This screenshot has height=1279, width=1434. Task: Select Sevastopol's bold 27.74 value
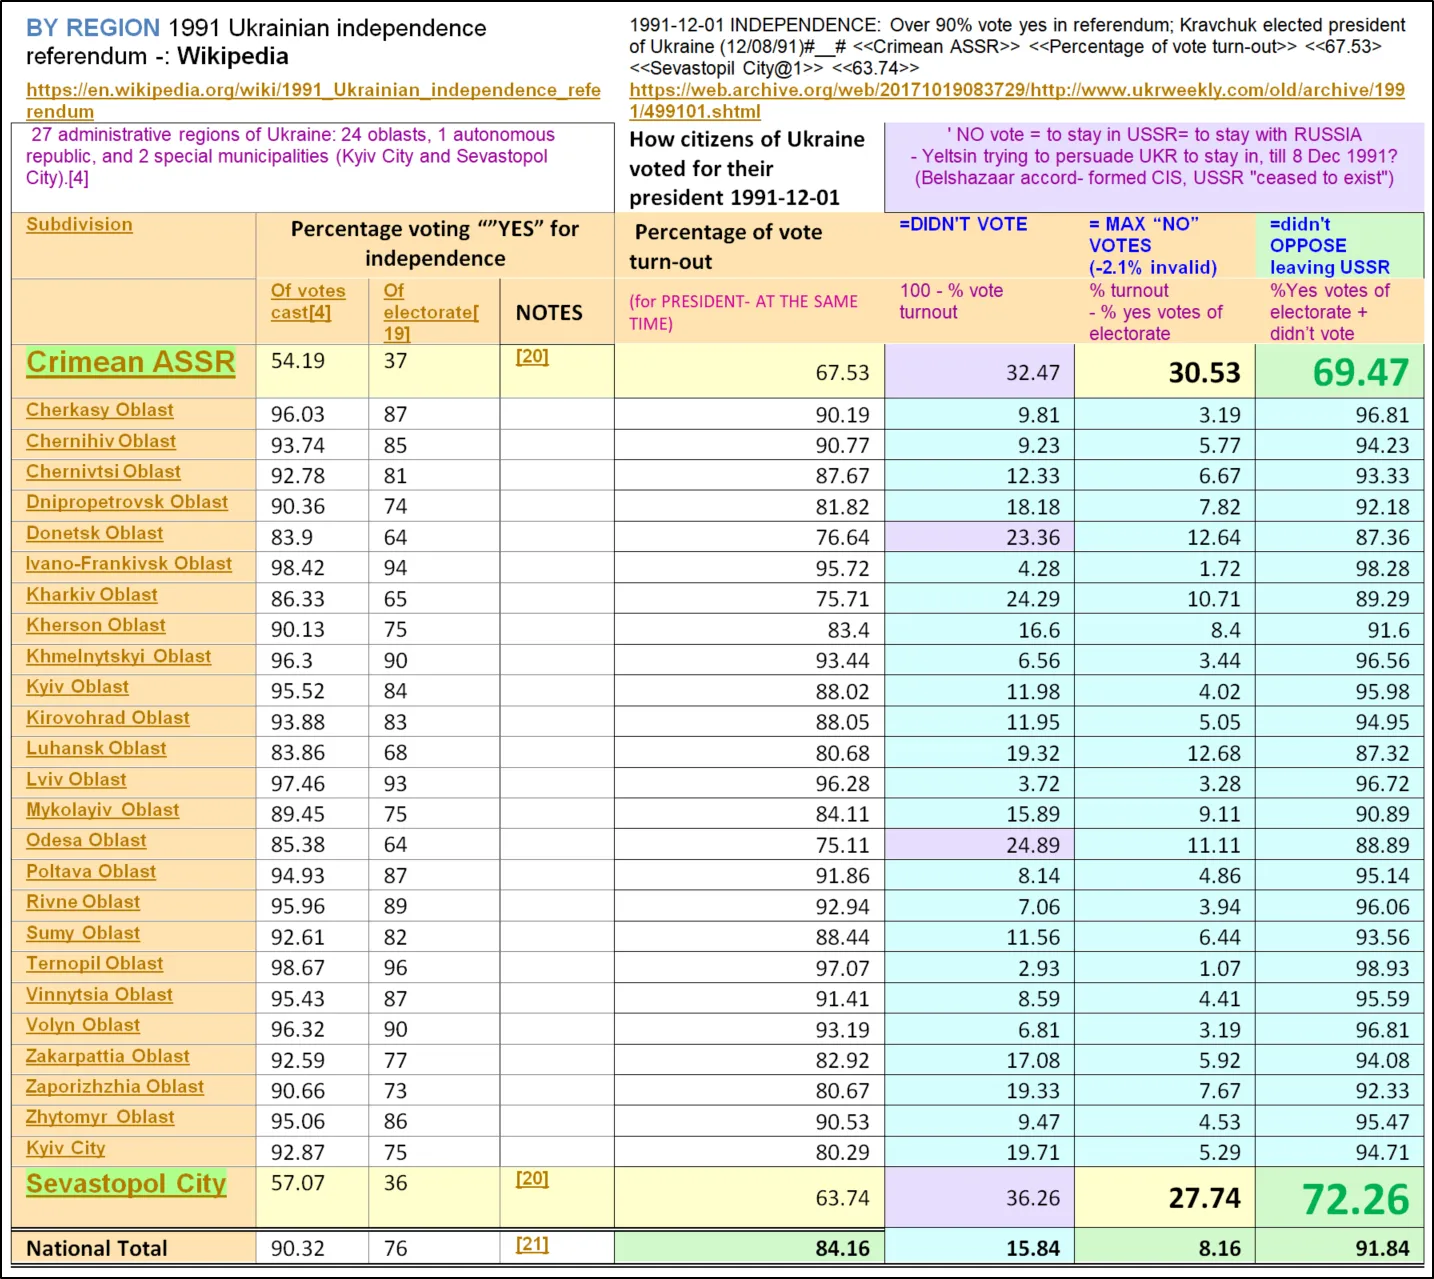(1205, 1198)
